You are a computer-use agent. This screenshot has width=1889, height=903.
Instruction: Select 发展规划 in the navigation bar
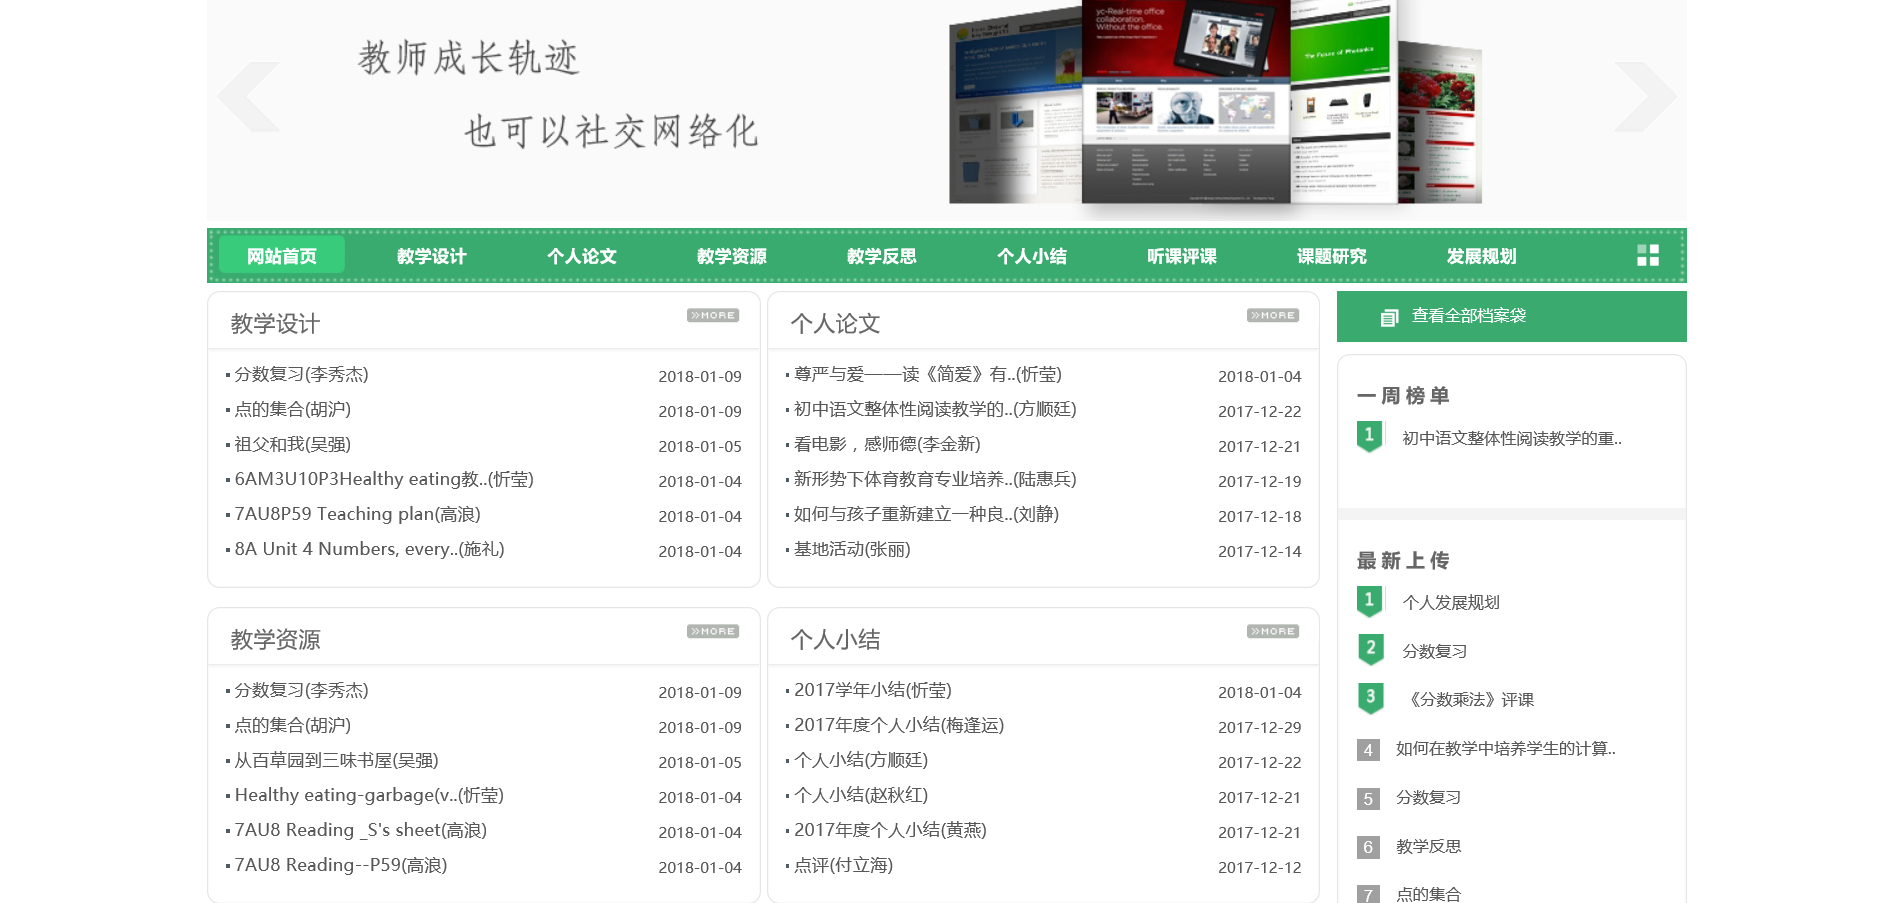1481,256
